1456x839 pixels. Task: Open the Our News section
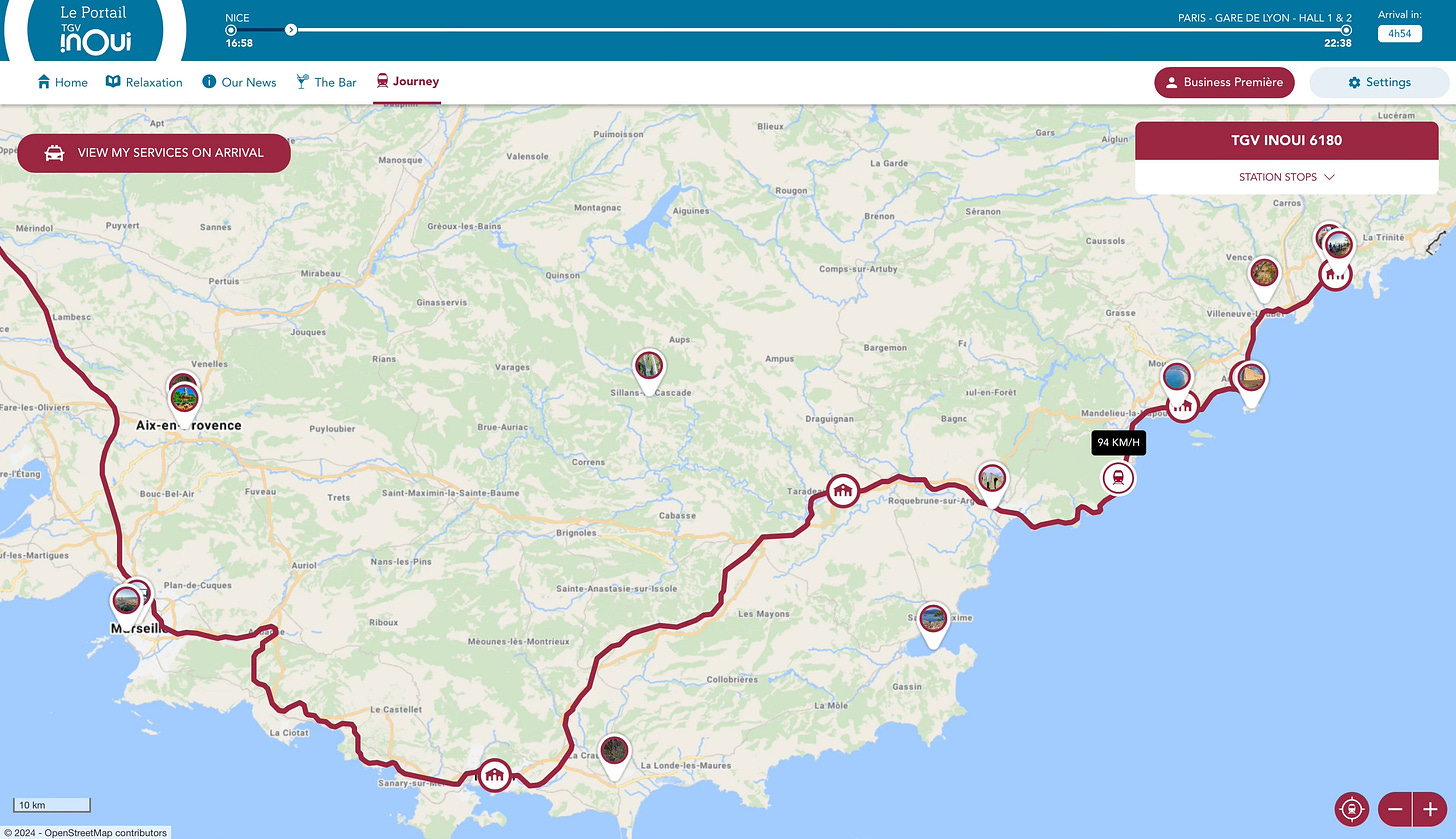pyautogui.click(x=239, y=82)
